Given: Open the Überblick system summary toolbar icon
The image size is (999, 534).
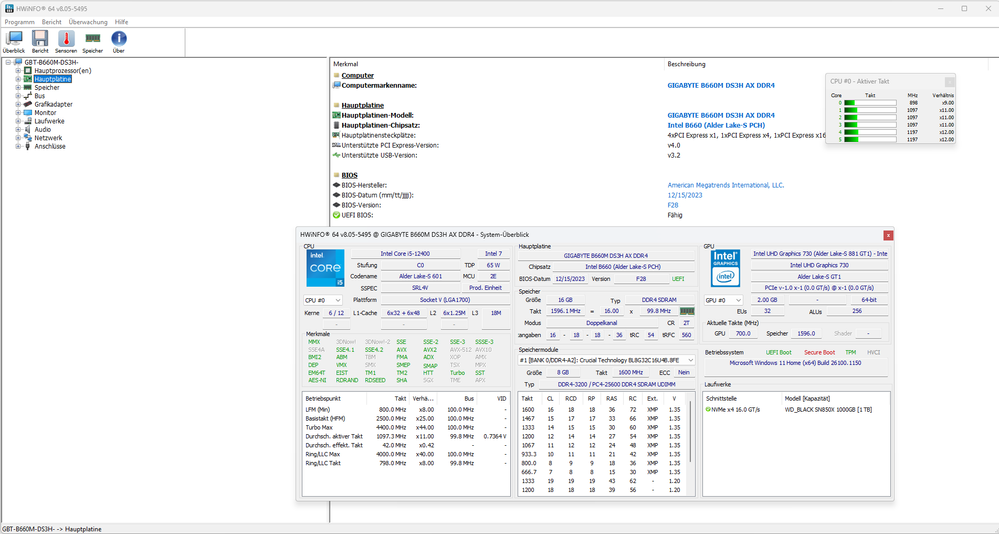Looking at the screenshot, I should (13, 39).
